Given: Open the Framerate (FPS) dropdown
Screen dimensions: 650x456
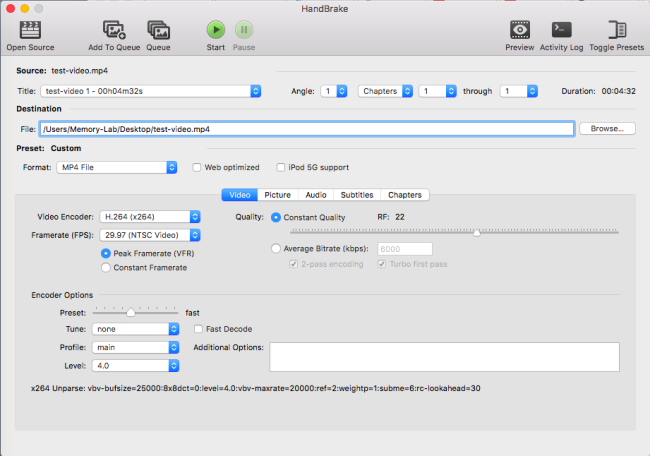Looking at the screenshot, I should pyautogui.click(x=150, y=235).
